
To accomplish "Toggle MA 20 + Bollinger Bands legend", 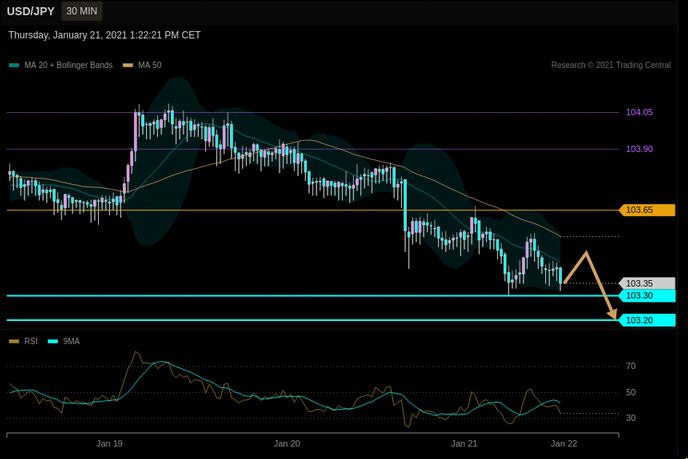I will [60, 65].
